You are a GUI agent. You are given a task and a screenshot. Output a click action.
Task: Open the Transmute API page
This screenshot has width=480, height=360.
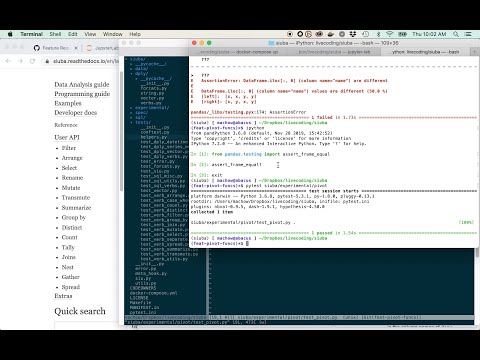[76, 198]
